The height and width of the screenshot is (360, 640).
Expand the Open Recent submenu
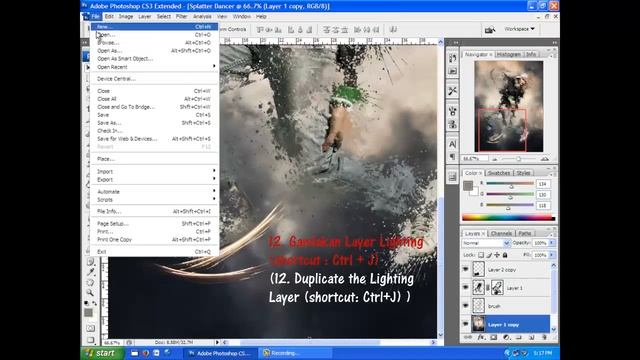155,67
